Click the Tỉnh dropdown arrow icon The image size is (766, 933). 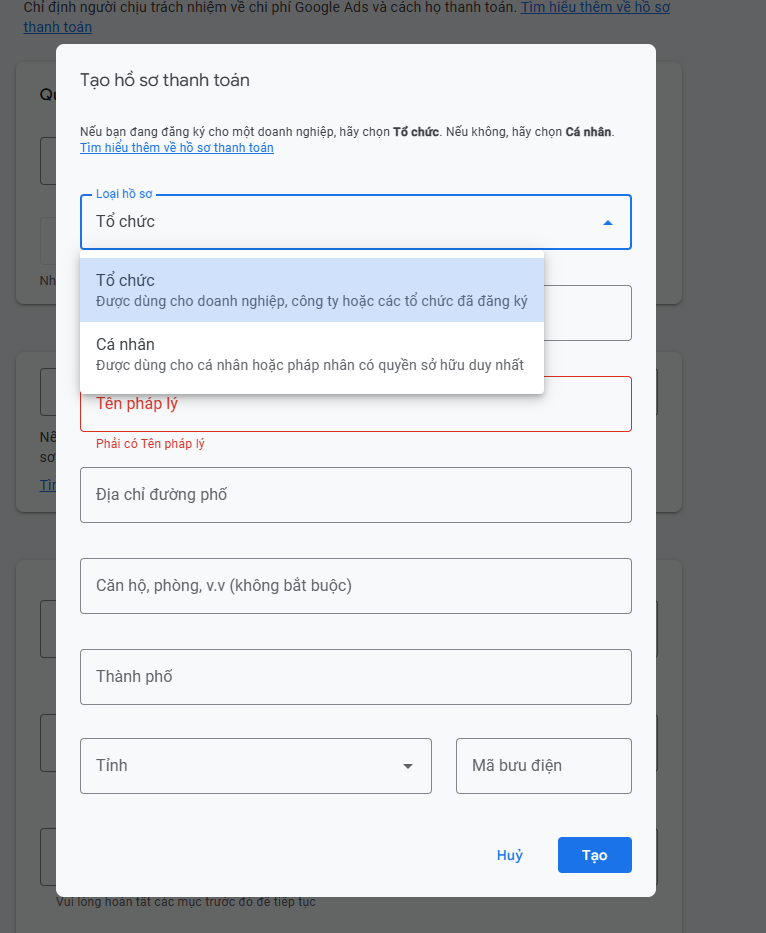(408, 766)
